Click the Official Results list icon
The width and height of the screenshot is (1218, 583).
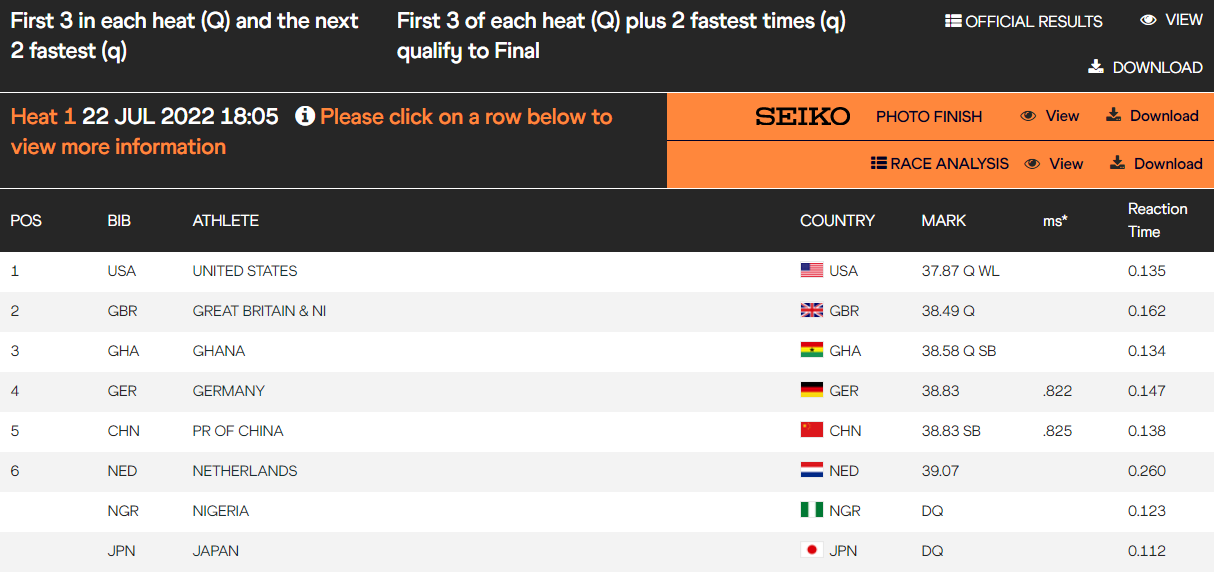click(953, 21)
